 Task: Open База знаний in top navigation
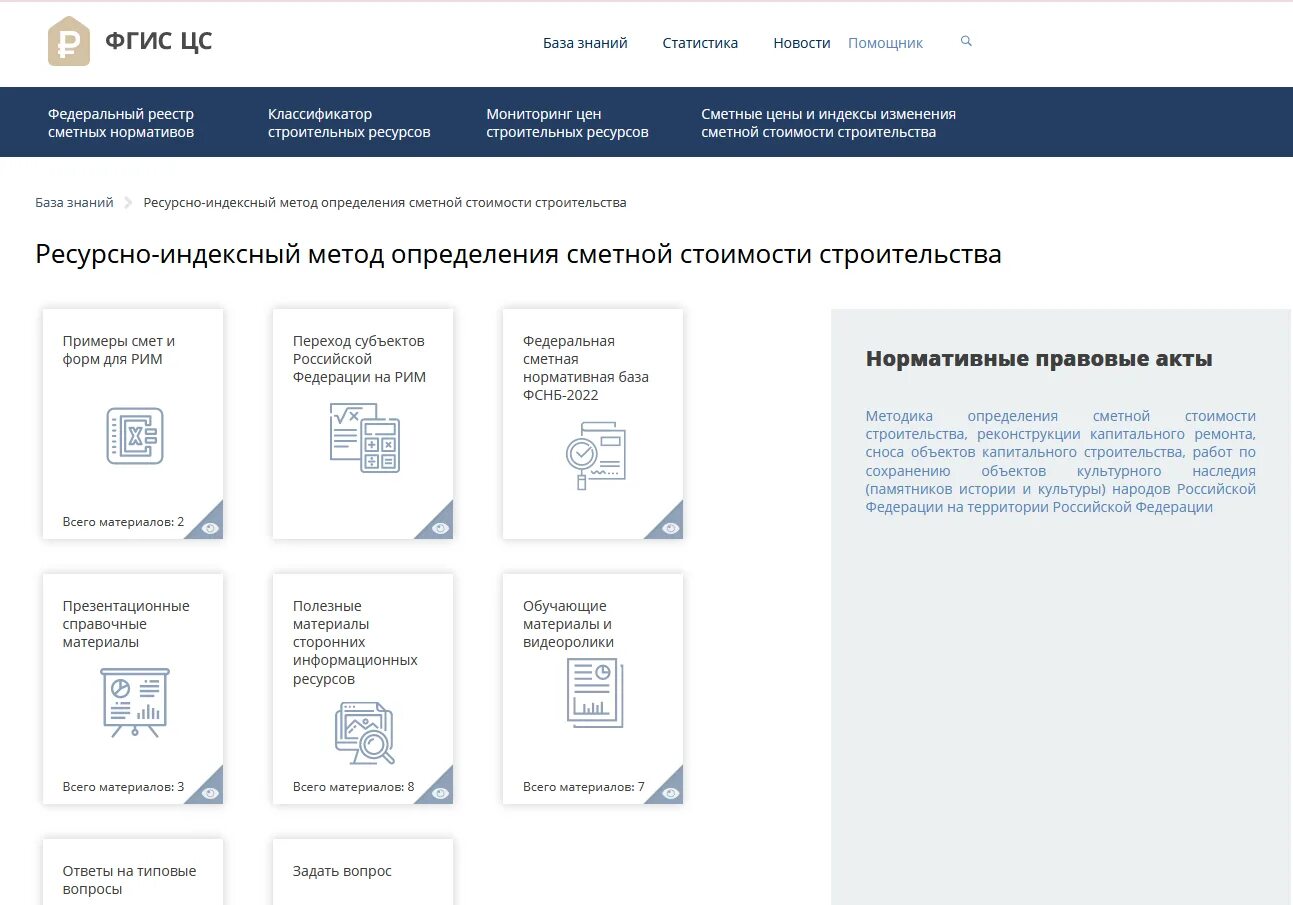click(585, 43)
